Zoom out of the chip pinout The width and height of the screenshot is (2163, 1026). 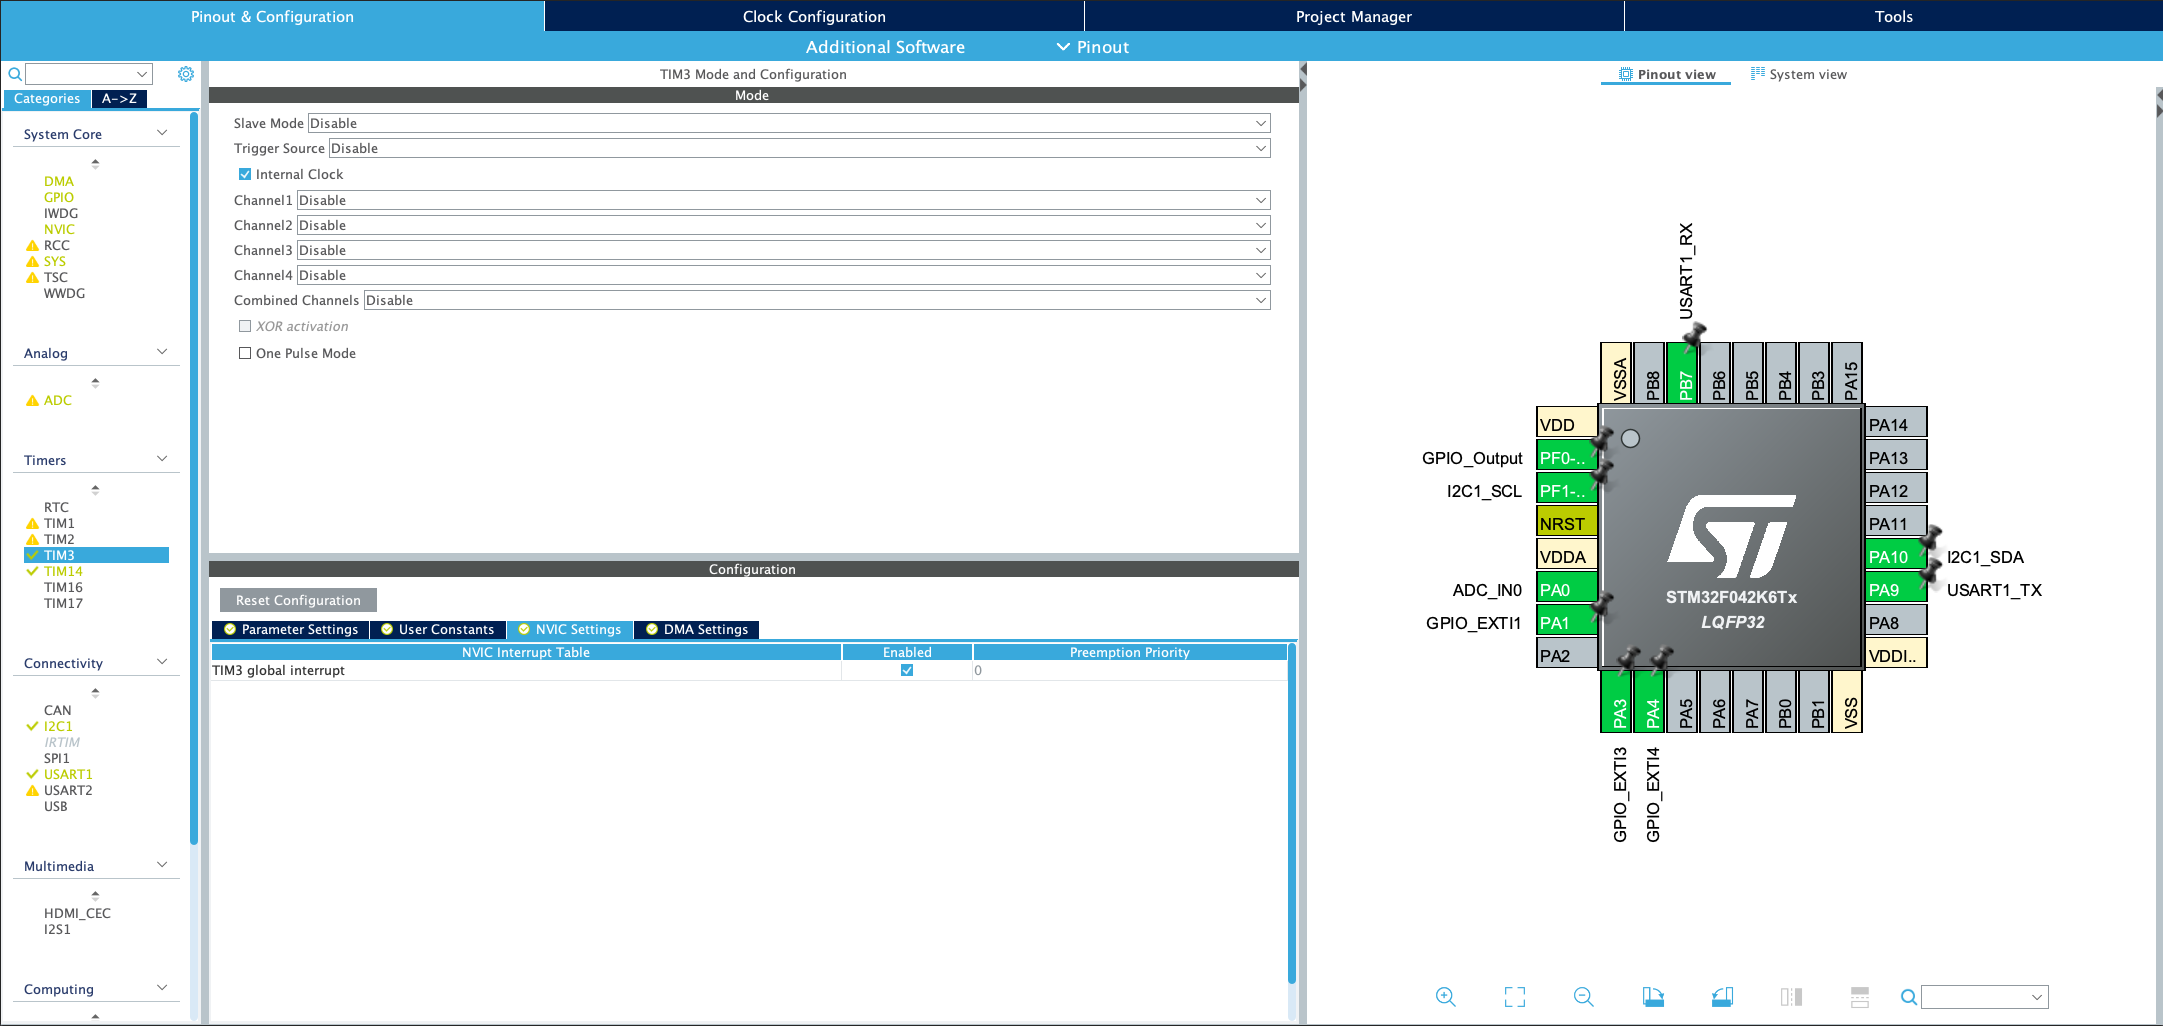tap(1583, 997)
